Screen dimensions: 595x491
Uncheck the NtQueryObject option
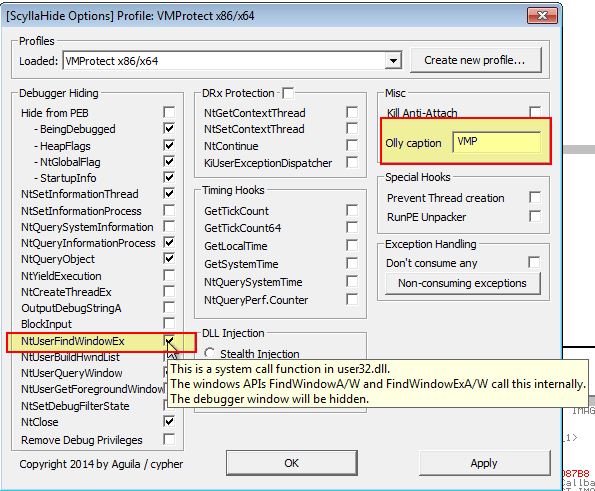point(169,259)
